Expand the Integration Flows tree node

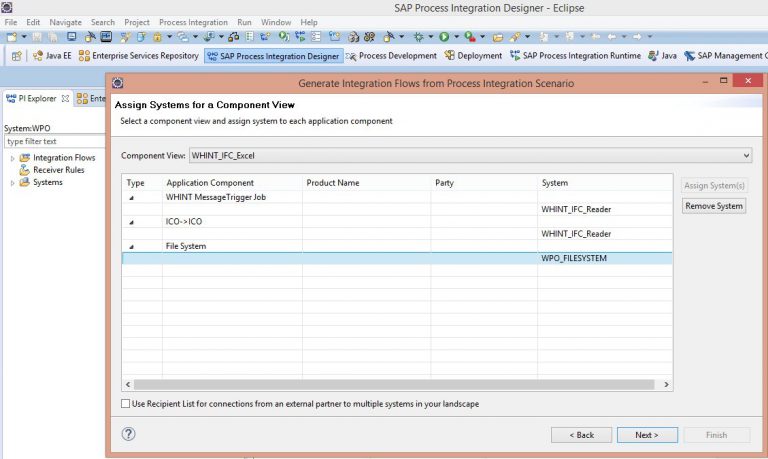(x=12, y=158)
